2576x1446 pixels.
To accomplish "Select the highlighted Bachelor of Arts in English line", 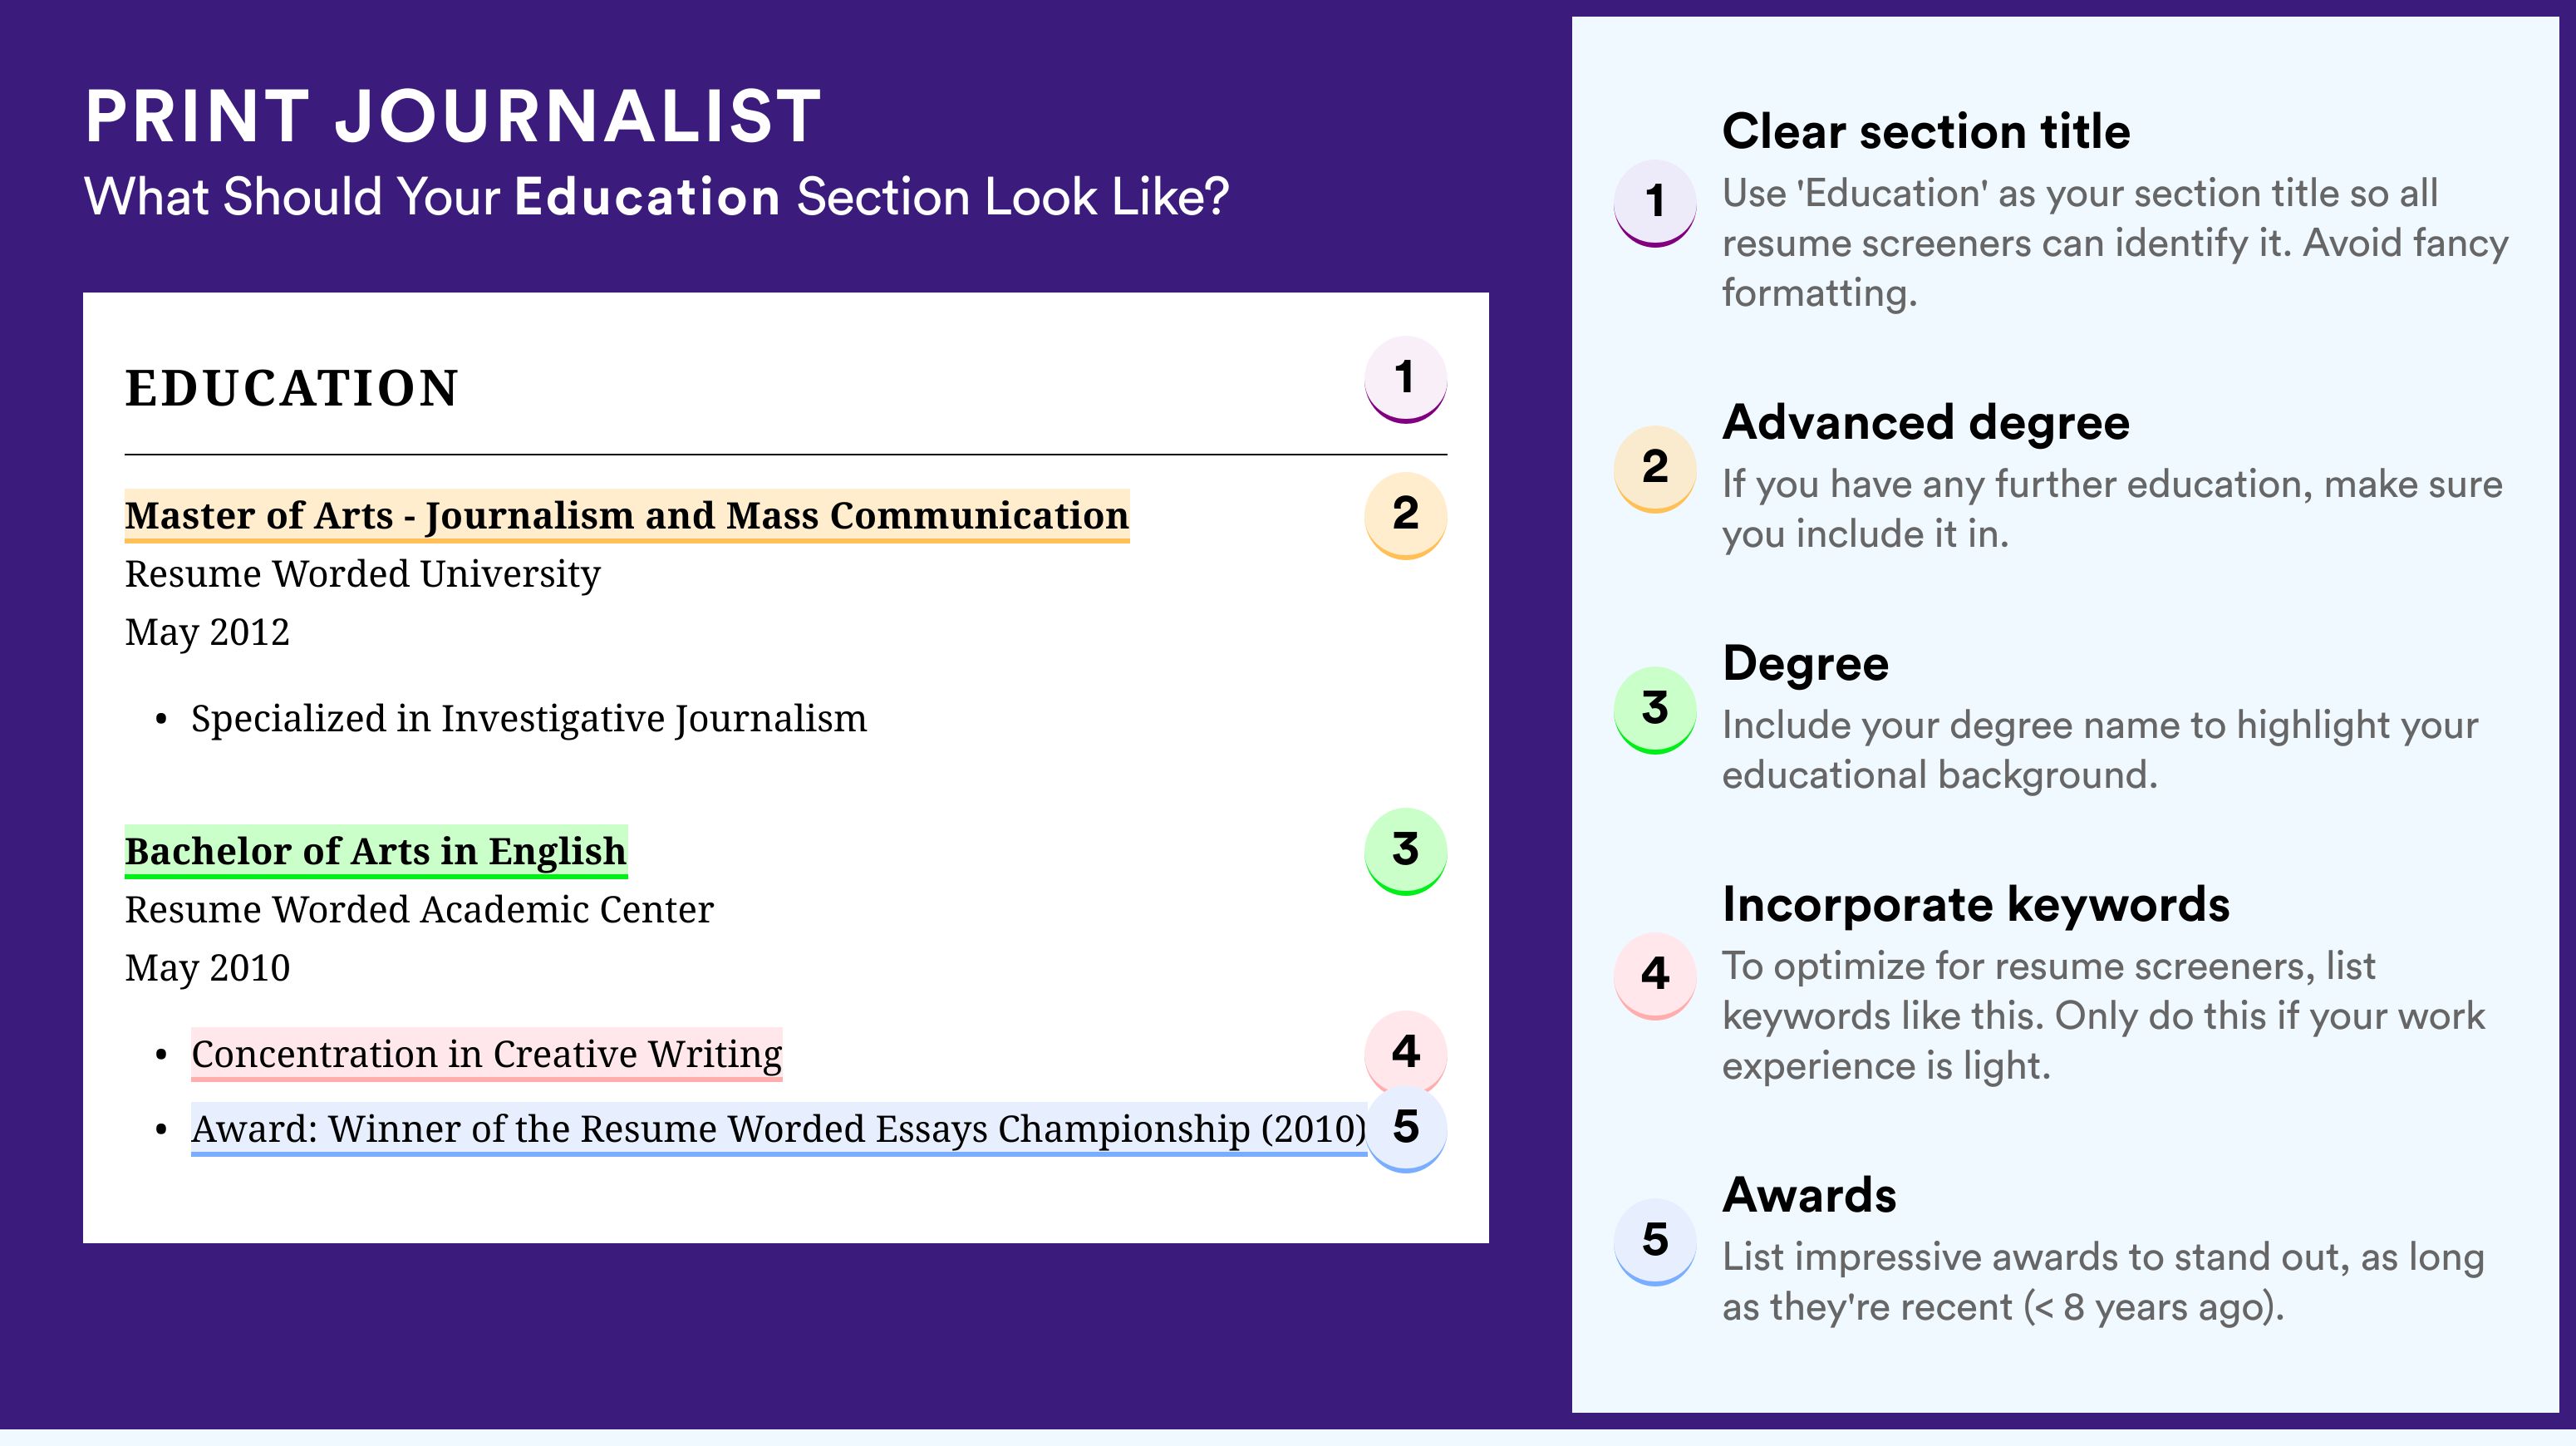I will pyautogui.click(x=376, y=852).
